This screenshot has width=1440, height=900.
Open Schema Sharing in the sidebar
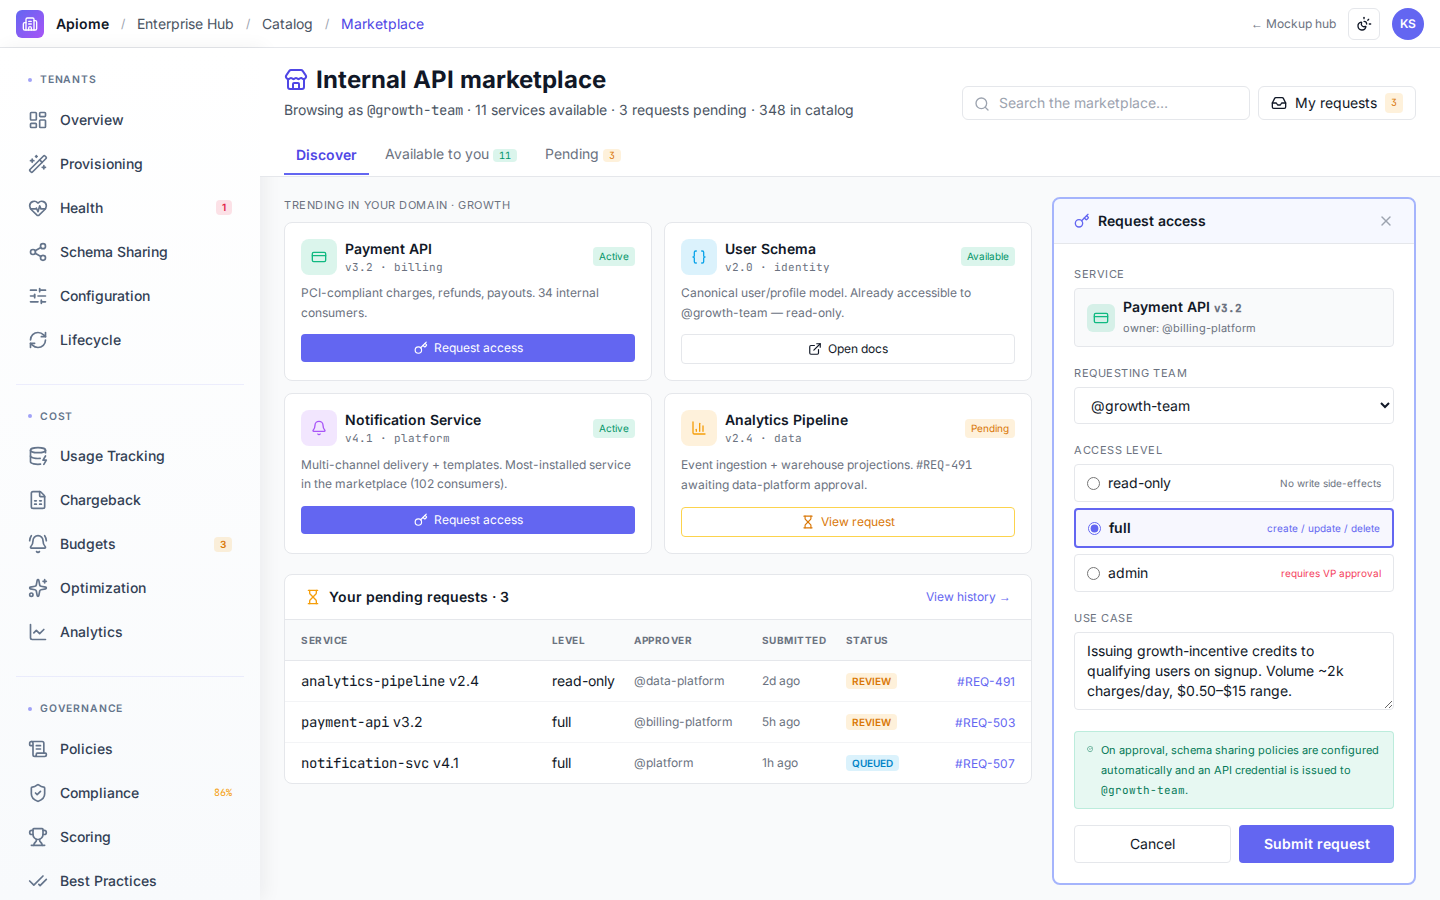[x=130, y=252]
